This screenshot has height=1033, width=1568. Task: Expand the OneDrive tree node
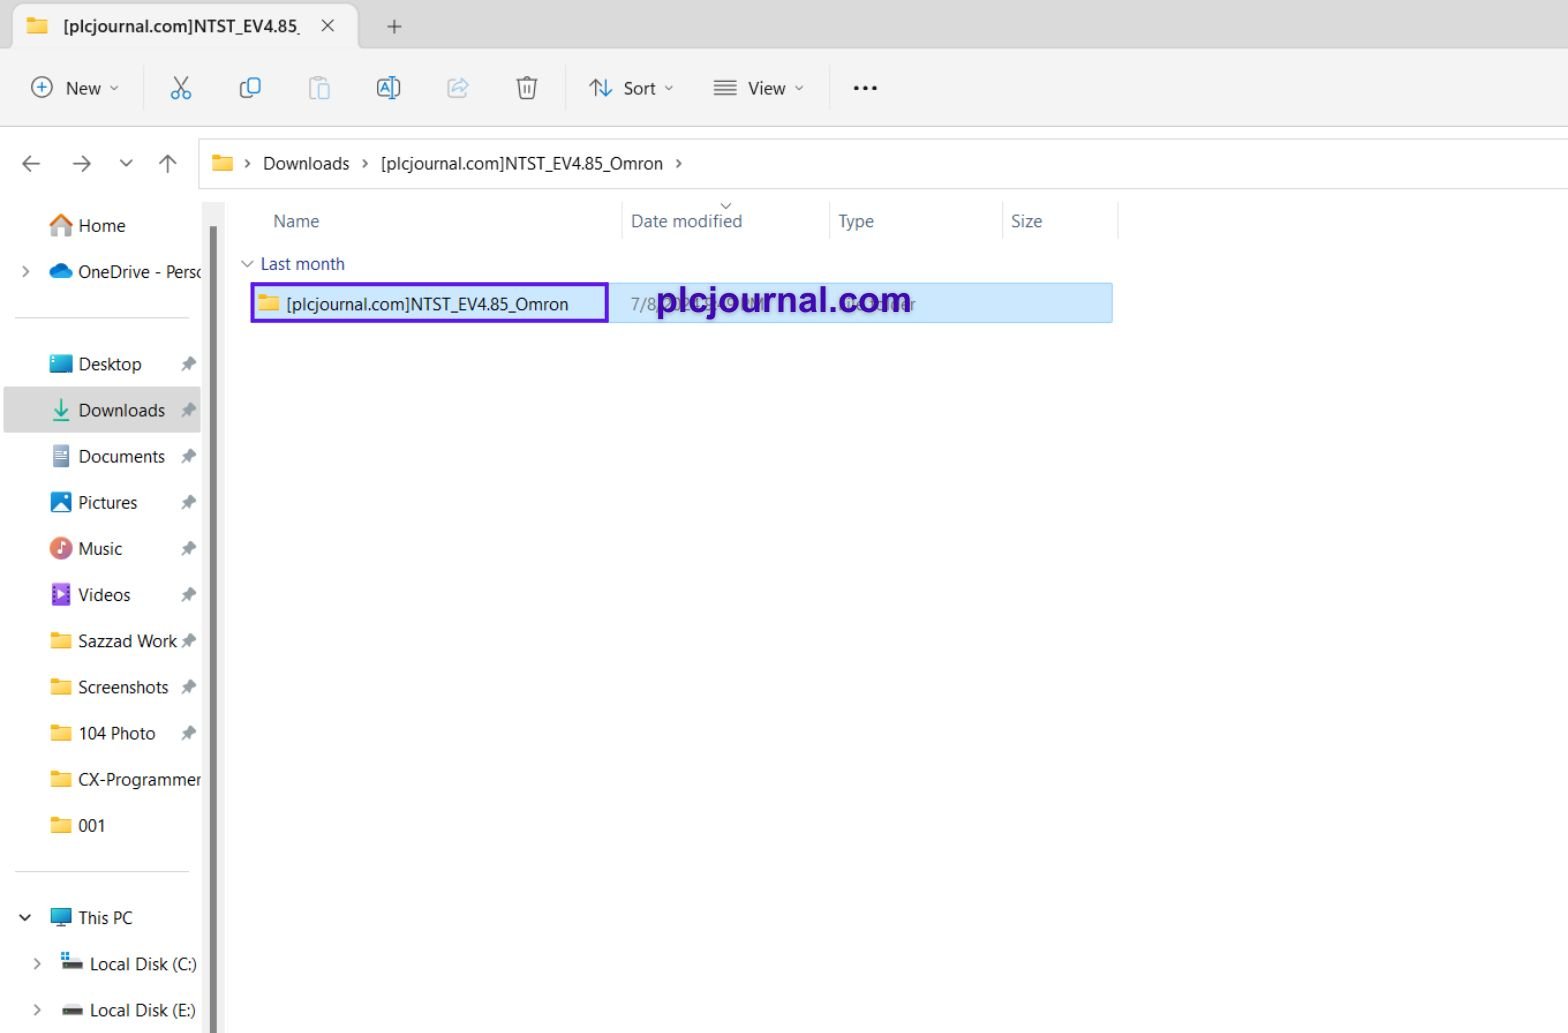[26, 271]
